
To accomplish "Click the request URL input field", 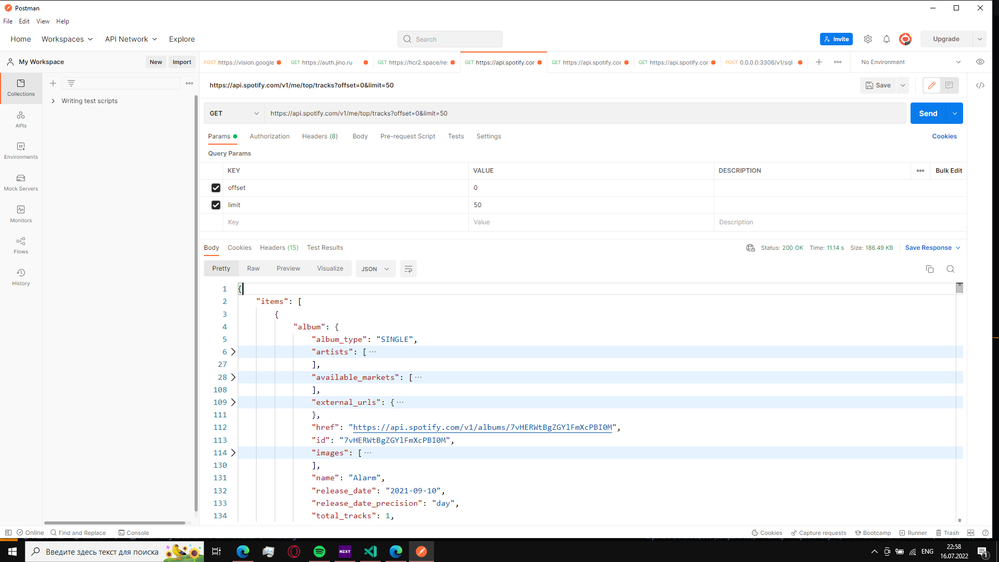I will point(585,113).
